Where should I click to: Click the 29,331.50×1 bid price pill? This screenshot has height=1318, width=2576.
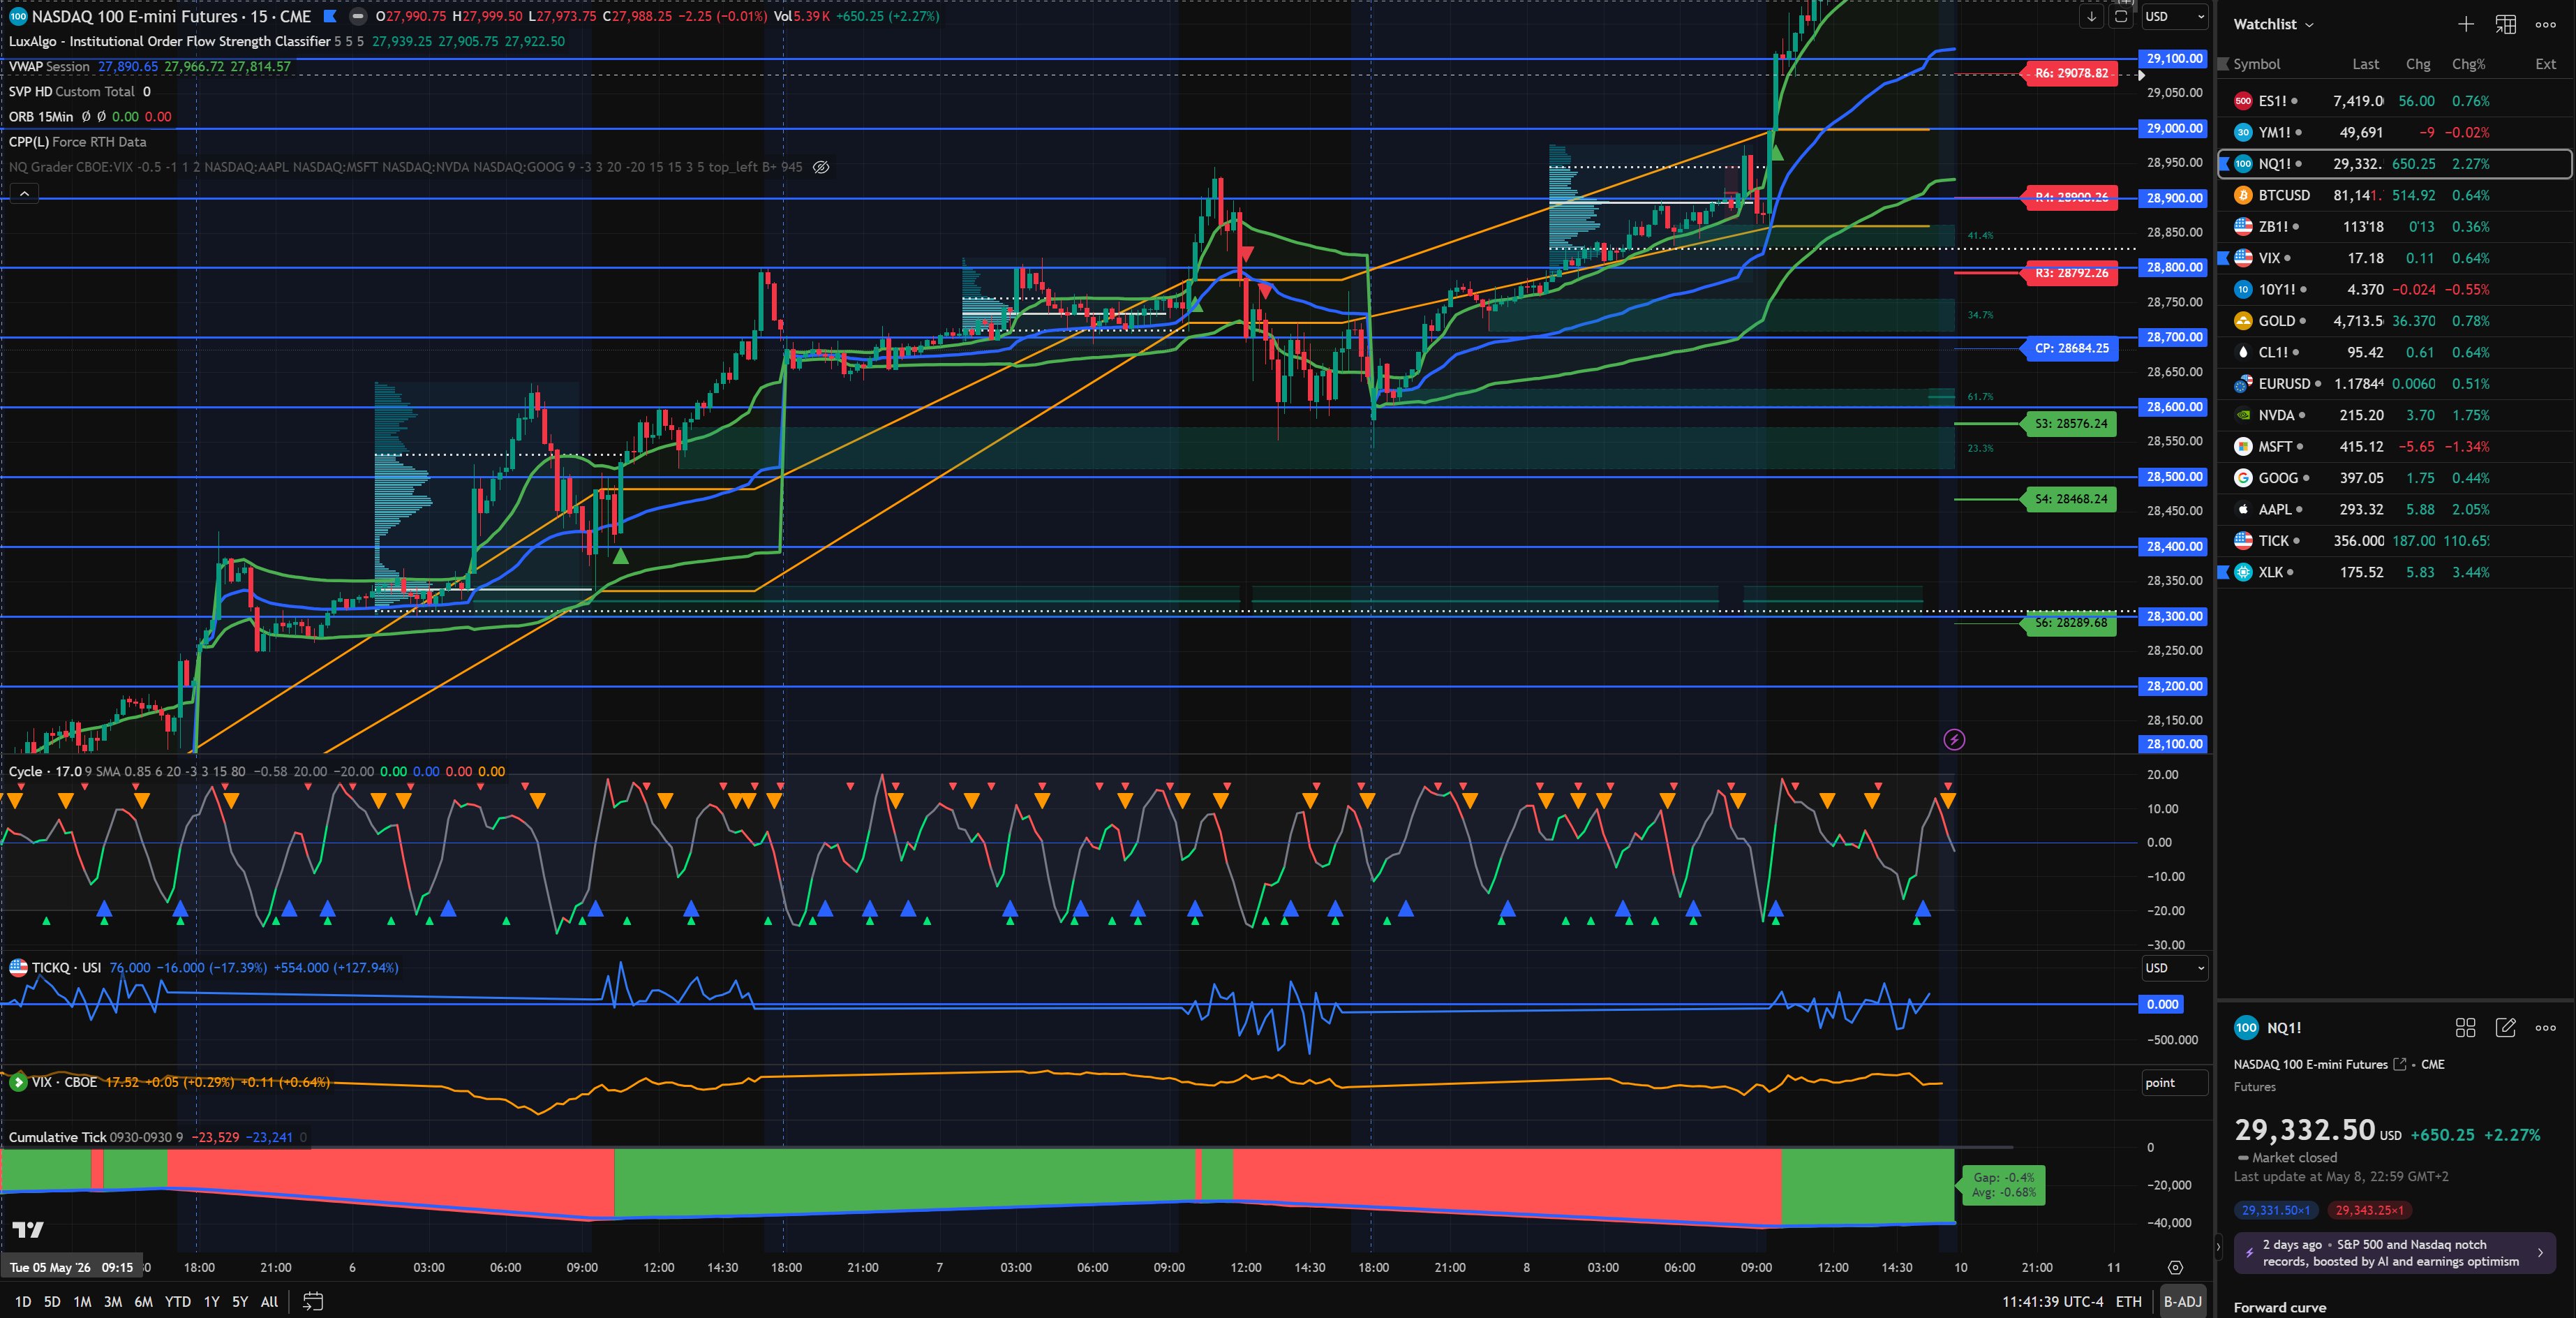(x=2276, y=1210)
